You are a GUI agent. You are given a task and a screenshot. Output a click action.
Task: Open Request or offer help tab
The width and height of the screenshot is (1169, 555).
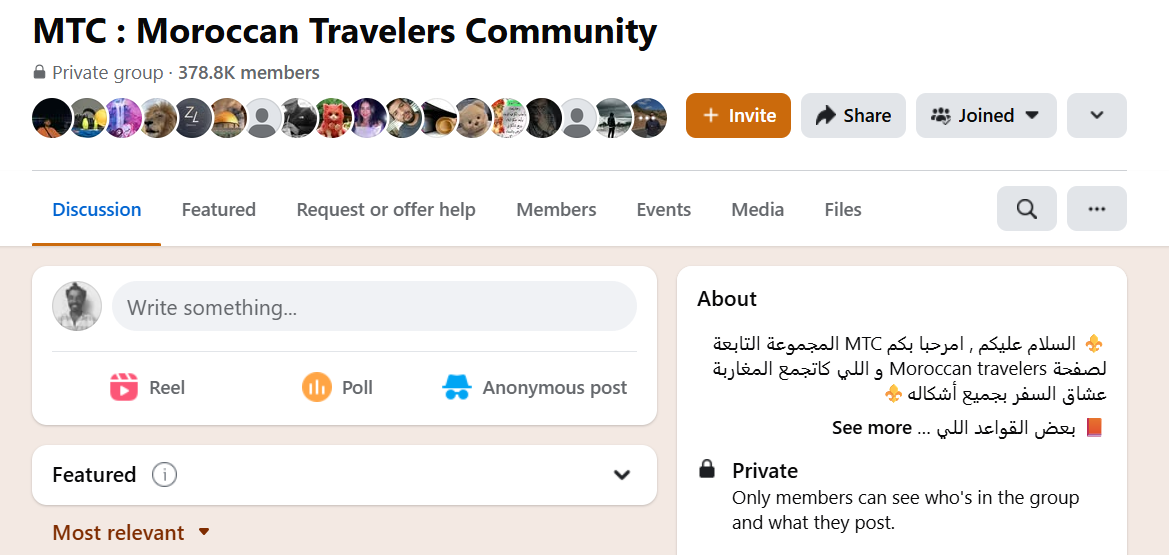pos(386,209)
